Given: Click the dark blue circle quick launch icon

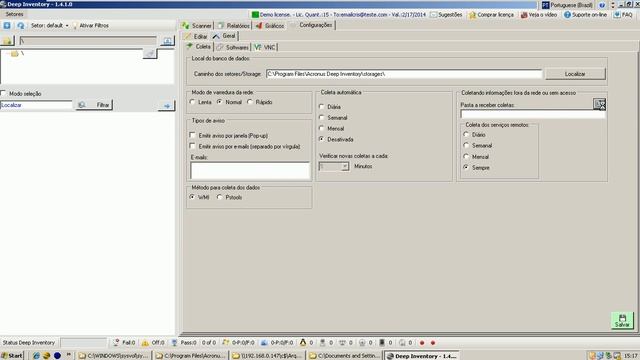Looking at the screenshot, I should [57, 356].
